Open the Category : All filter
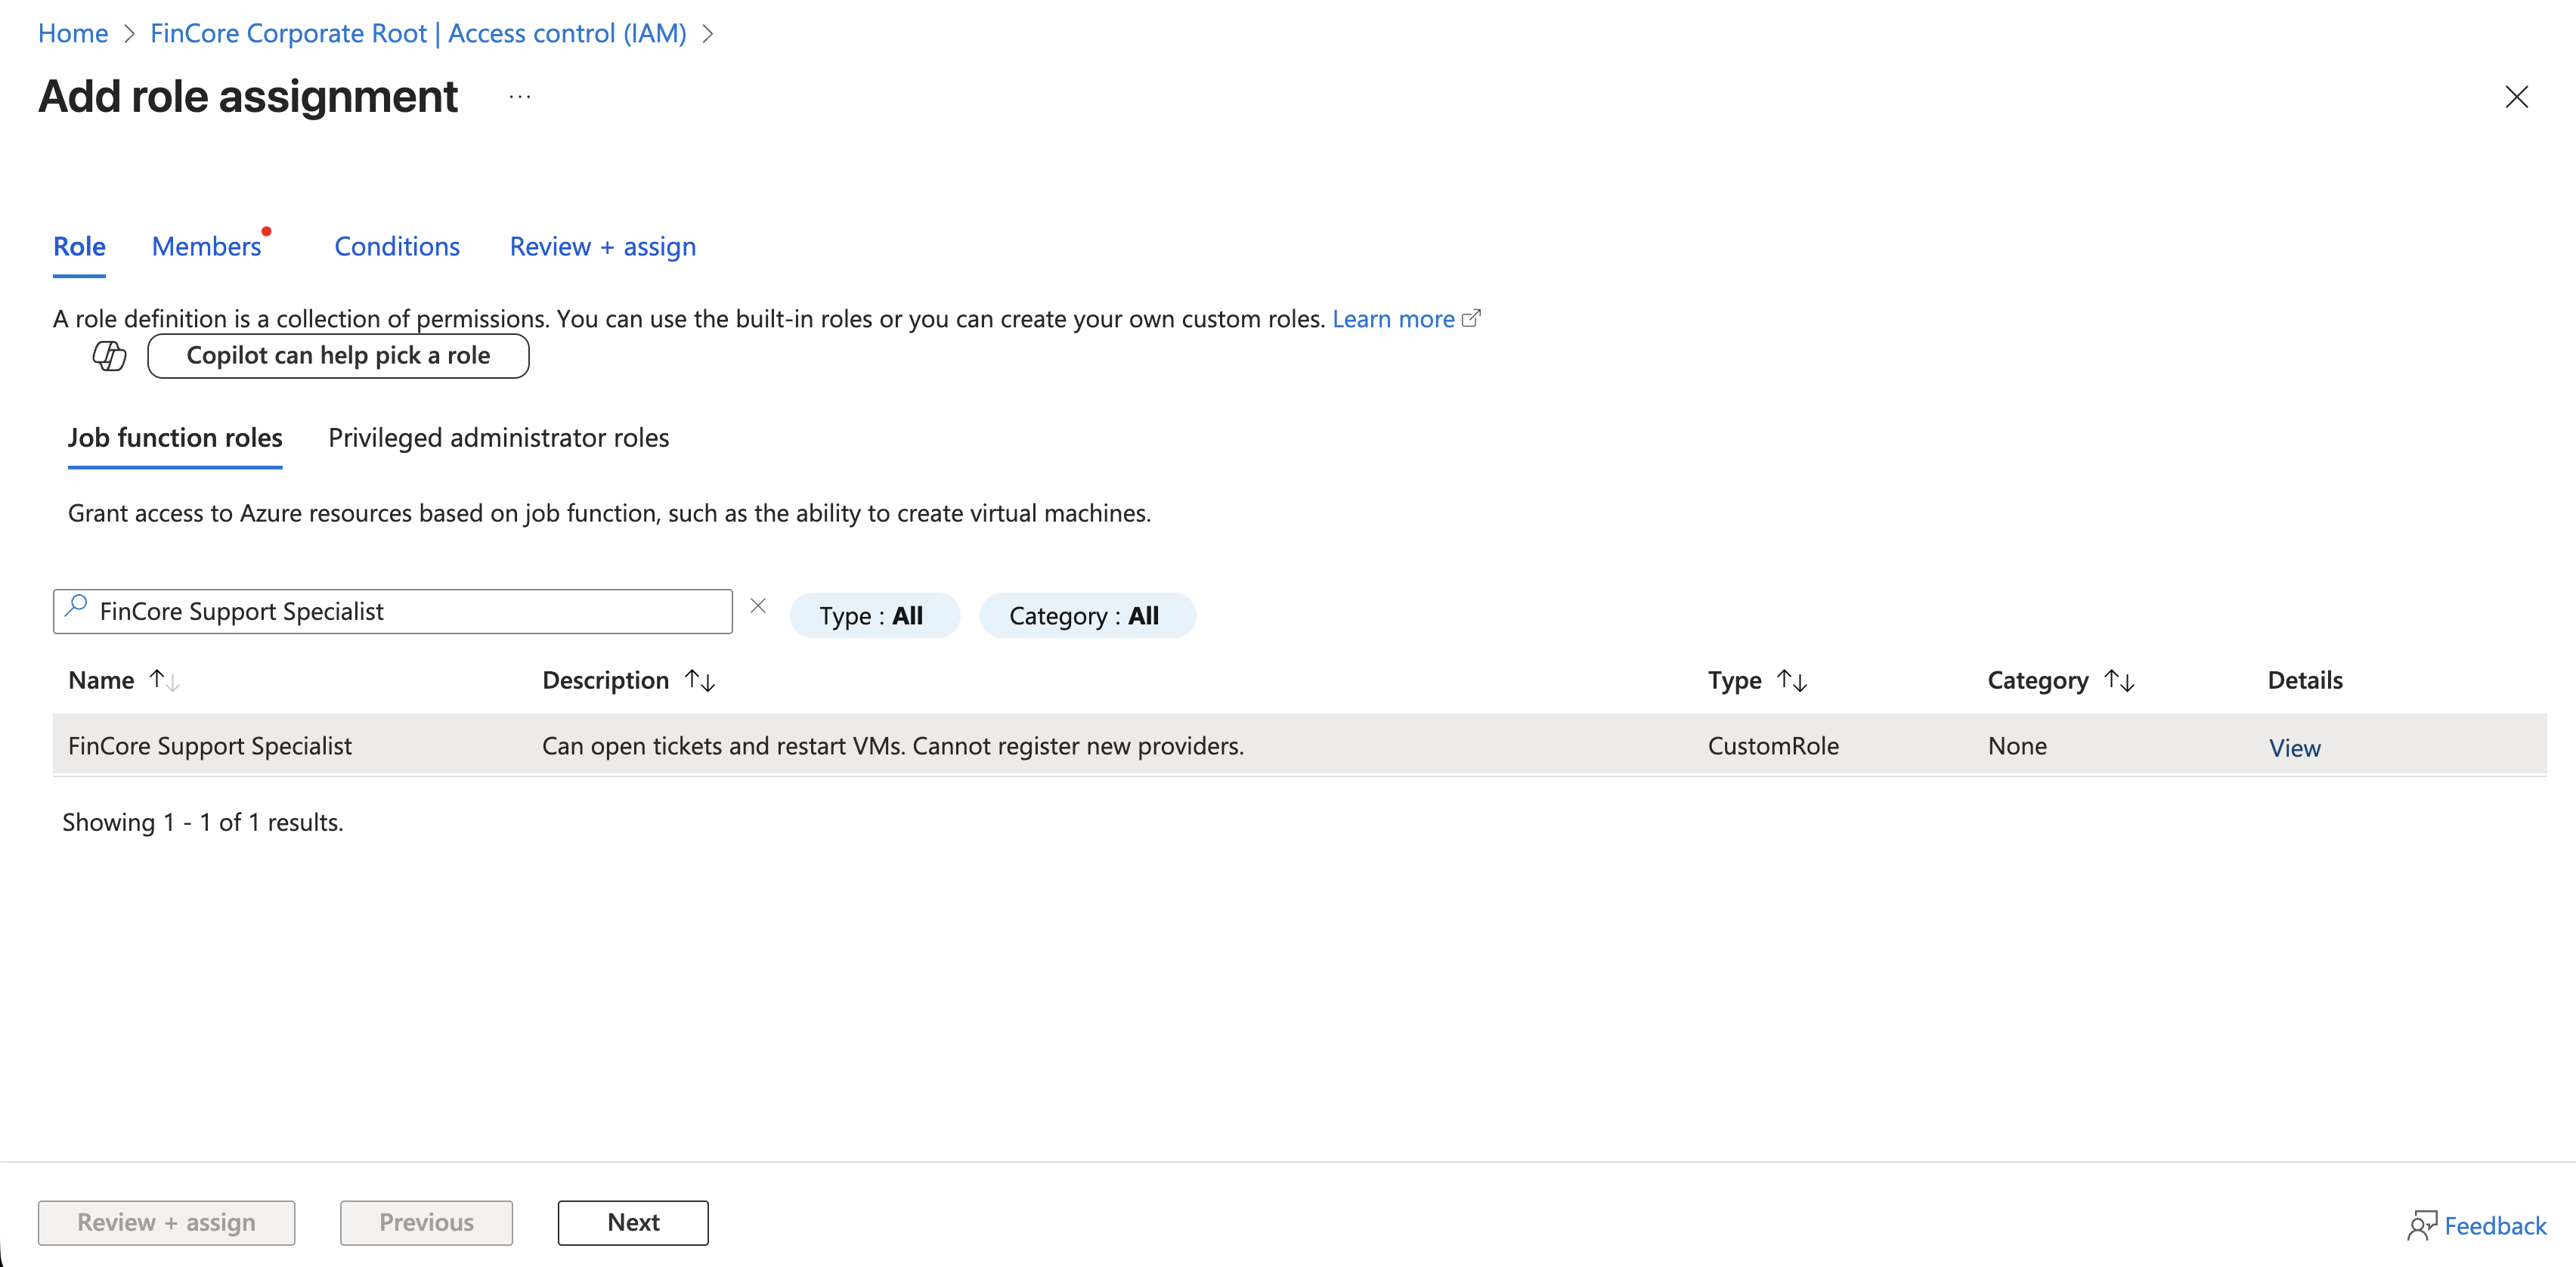Viewport: 2576px width, 1267px height. tap(1086, 616)
